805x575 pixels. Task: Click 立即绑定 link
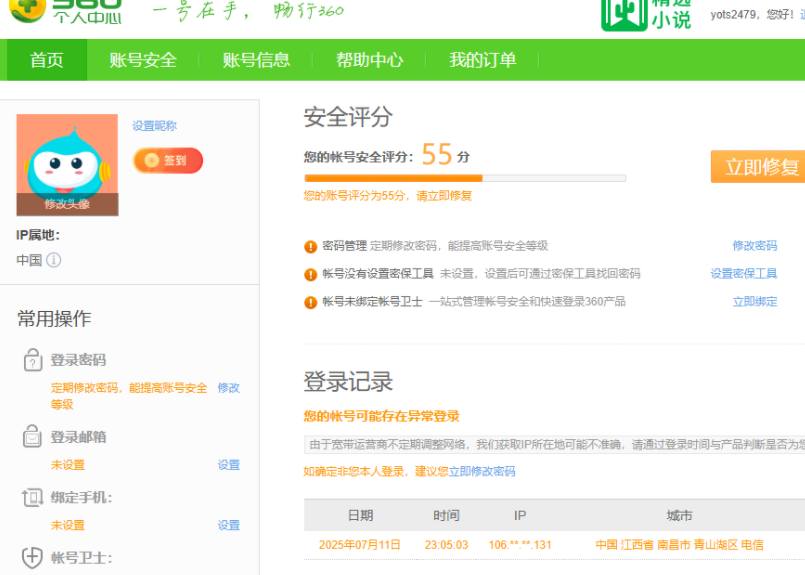[755, 301]
